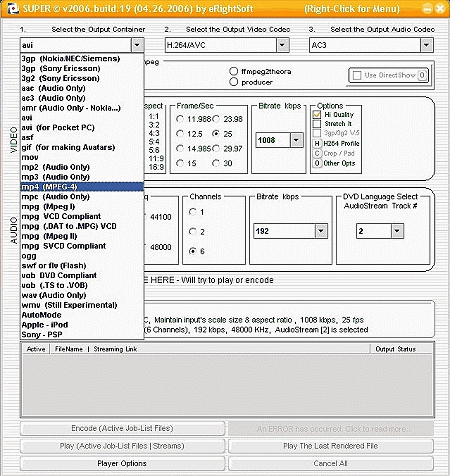Minimize the SUPER window with orange button
This screenshot has width=450, height=476.
pyautogui.click(x=428, y=9)
